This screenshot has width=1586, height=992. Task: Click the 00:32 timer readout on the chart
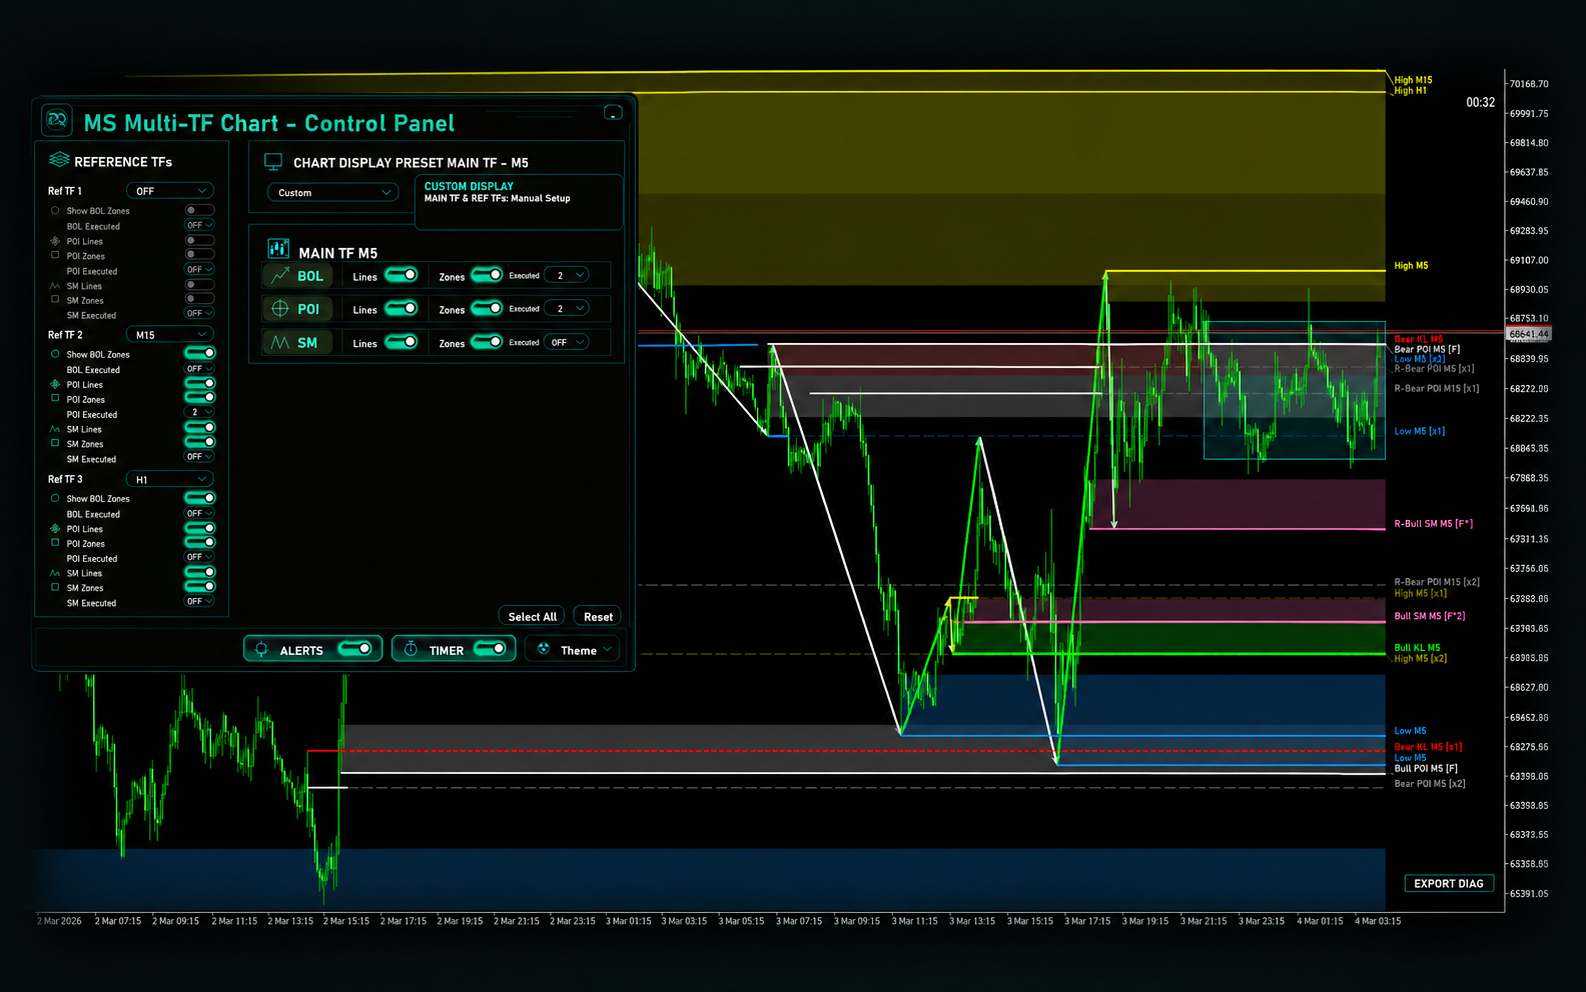coord(1480,102)
